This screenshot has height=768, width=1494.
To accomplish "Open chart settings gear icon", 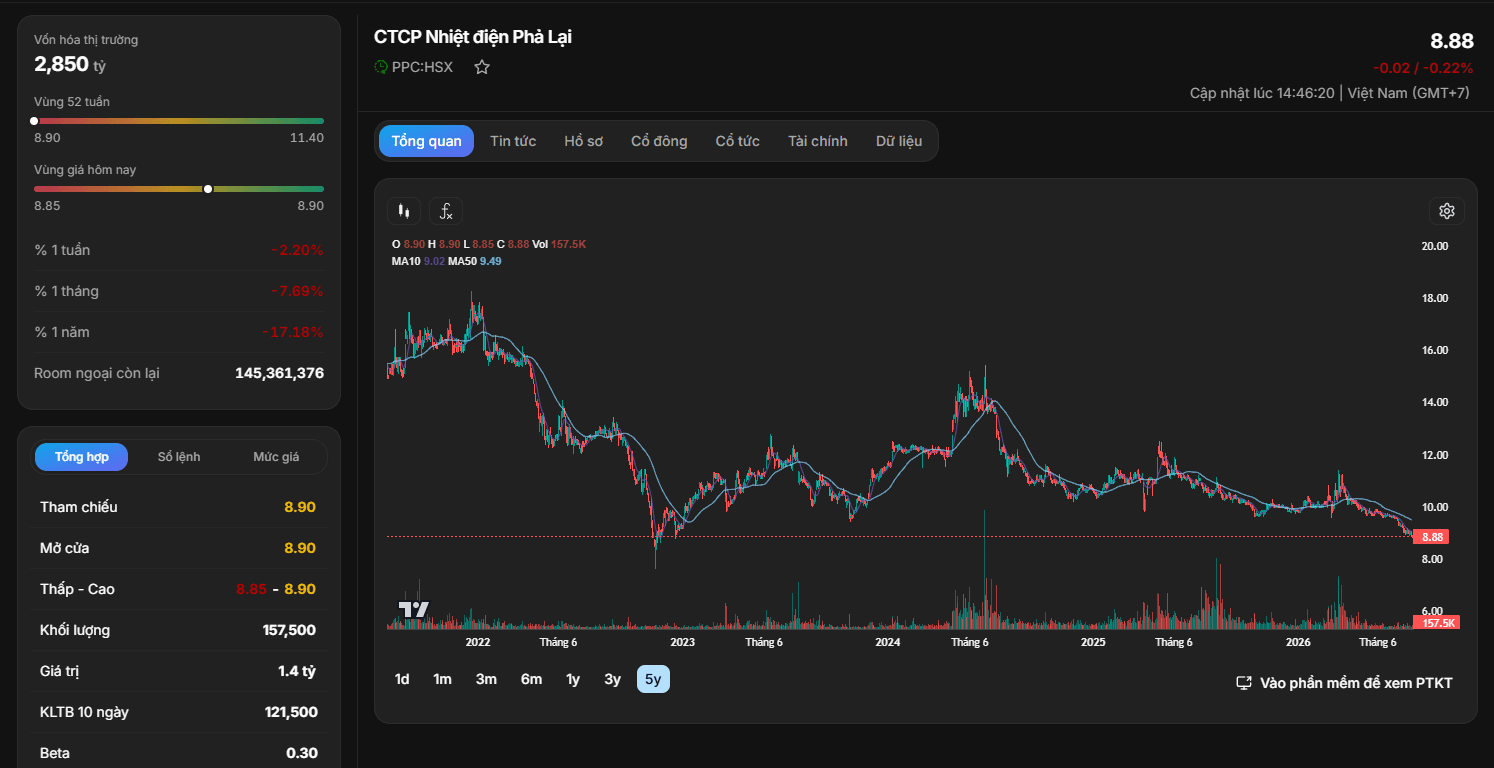I will point(1446,211).
